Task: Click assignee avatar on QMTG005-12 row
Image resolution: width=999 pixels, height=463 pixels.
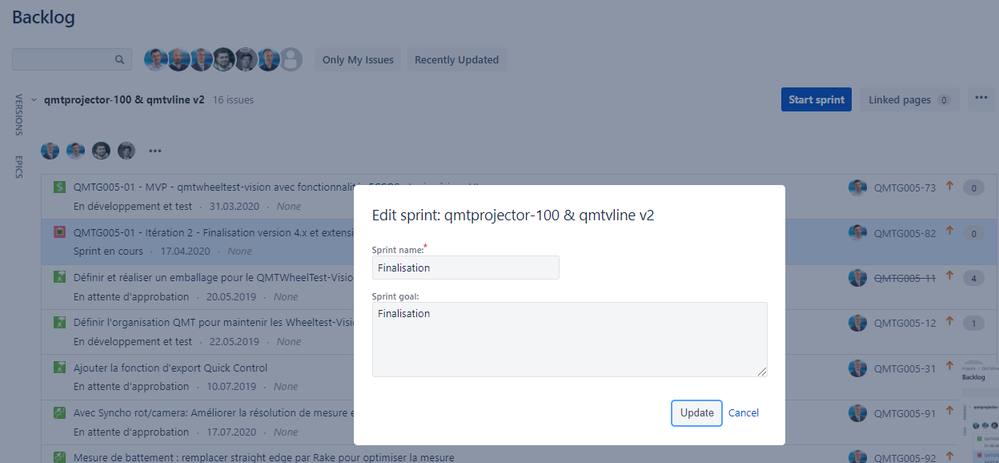Action: tap(858, 322)
